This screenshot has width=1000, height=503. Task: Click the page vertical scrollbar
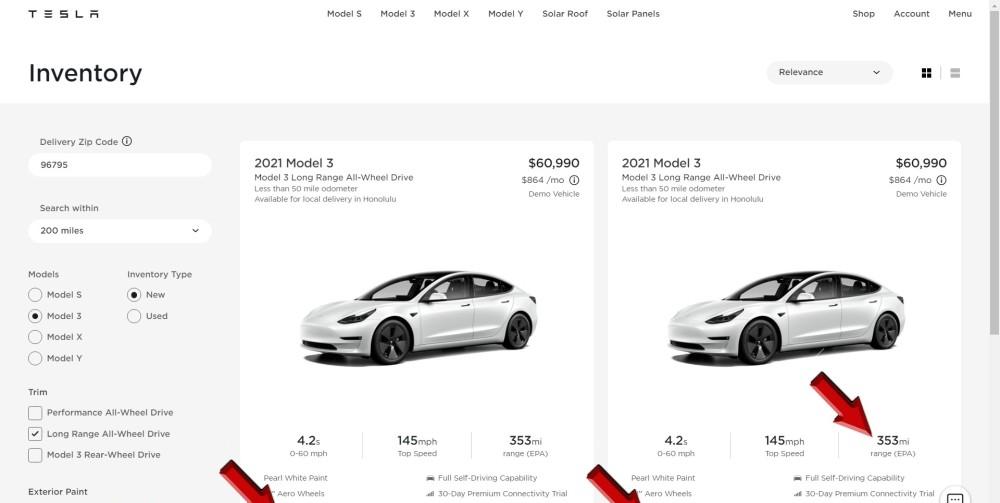[x=994, y=172]
